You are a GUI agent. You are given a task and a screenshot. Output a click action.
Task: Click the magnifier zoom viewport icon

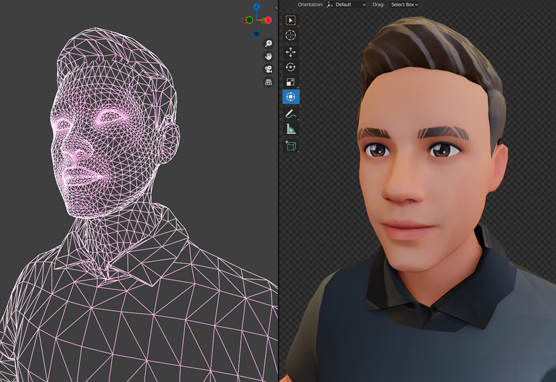click(268, 43)
